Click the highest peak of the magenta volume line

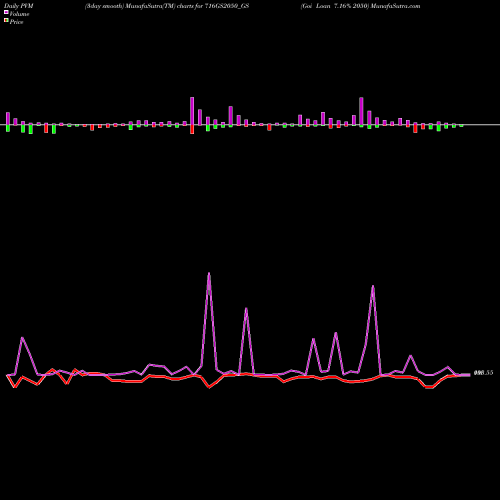(209, 274)
